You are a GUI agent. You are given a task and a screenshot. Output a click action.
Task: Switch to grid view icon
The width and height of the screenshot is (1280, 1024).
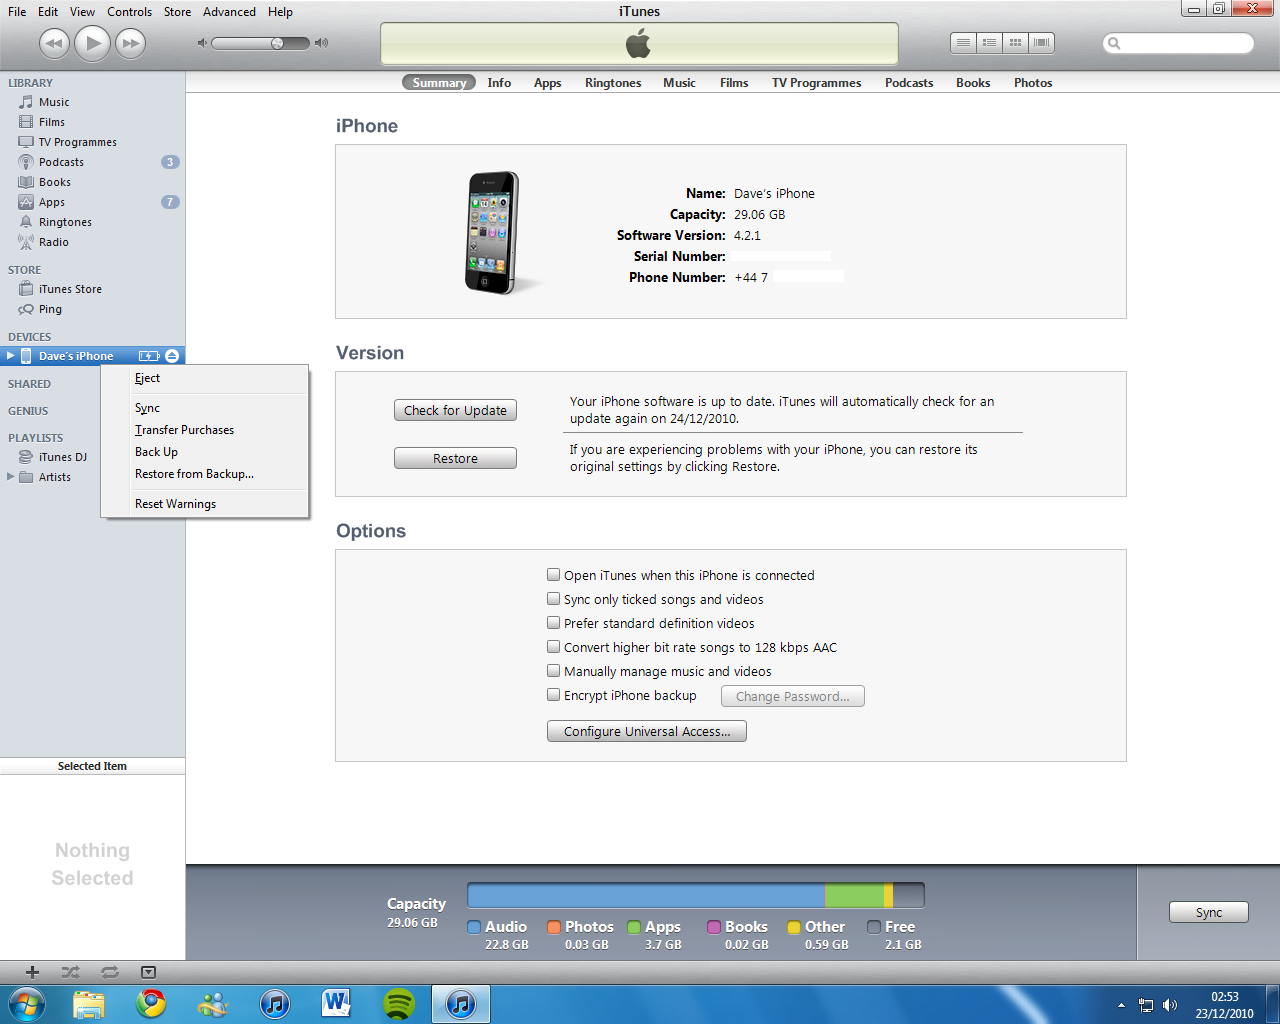point(1015,43)
